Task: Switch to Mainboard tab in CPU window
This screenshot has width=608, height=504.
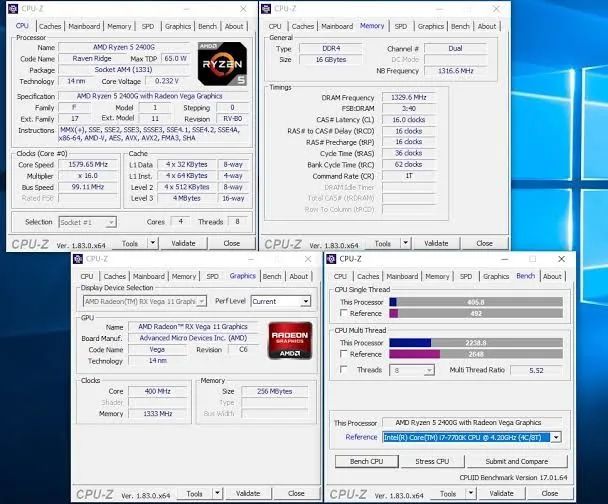Action: [84, 26]
